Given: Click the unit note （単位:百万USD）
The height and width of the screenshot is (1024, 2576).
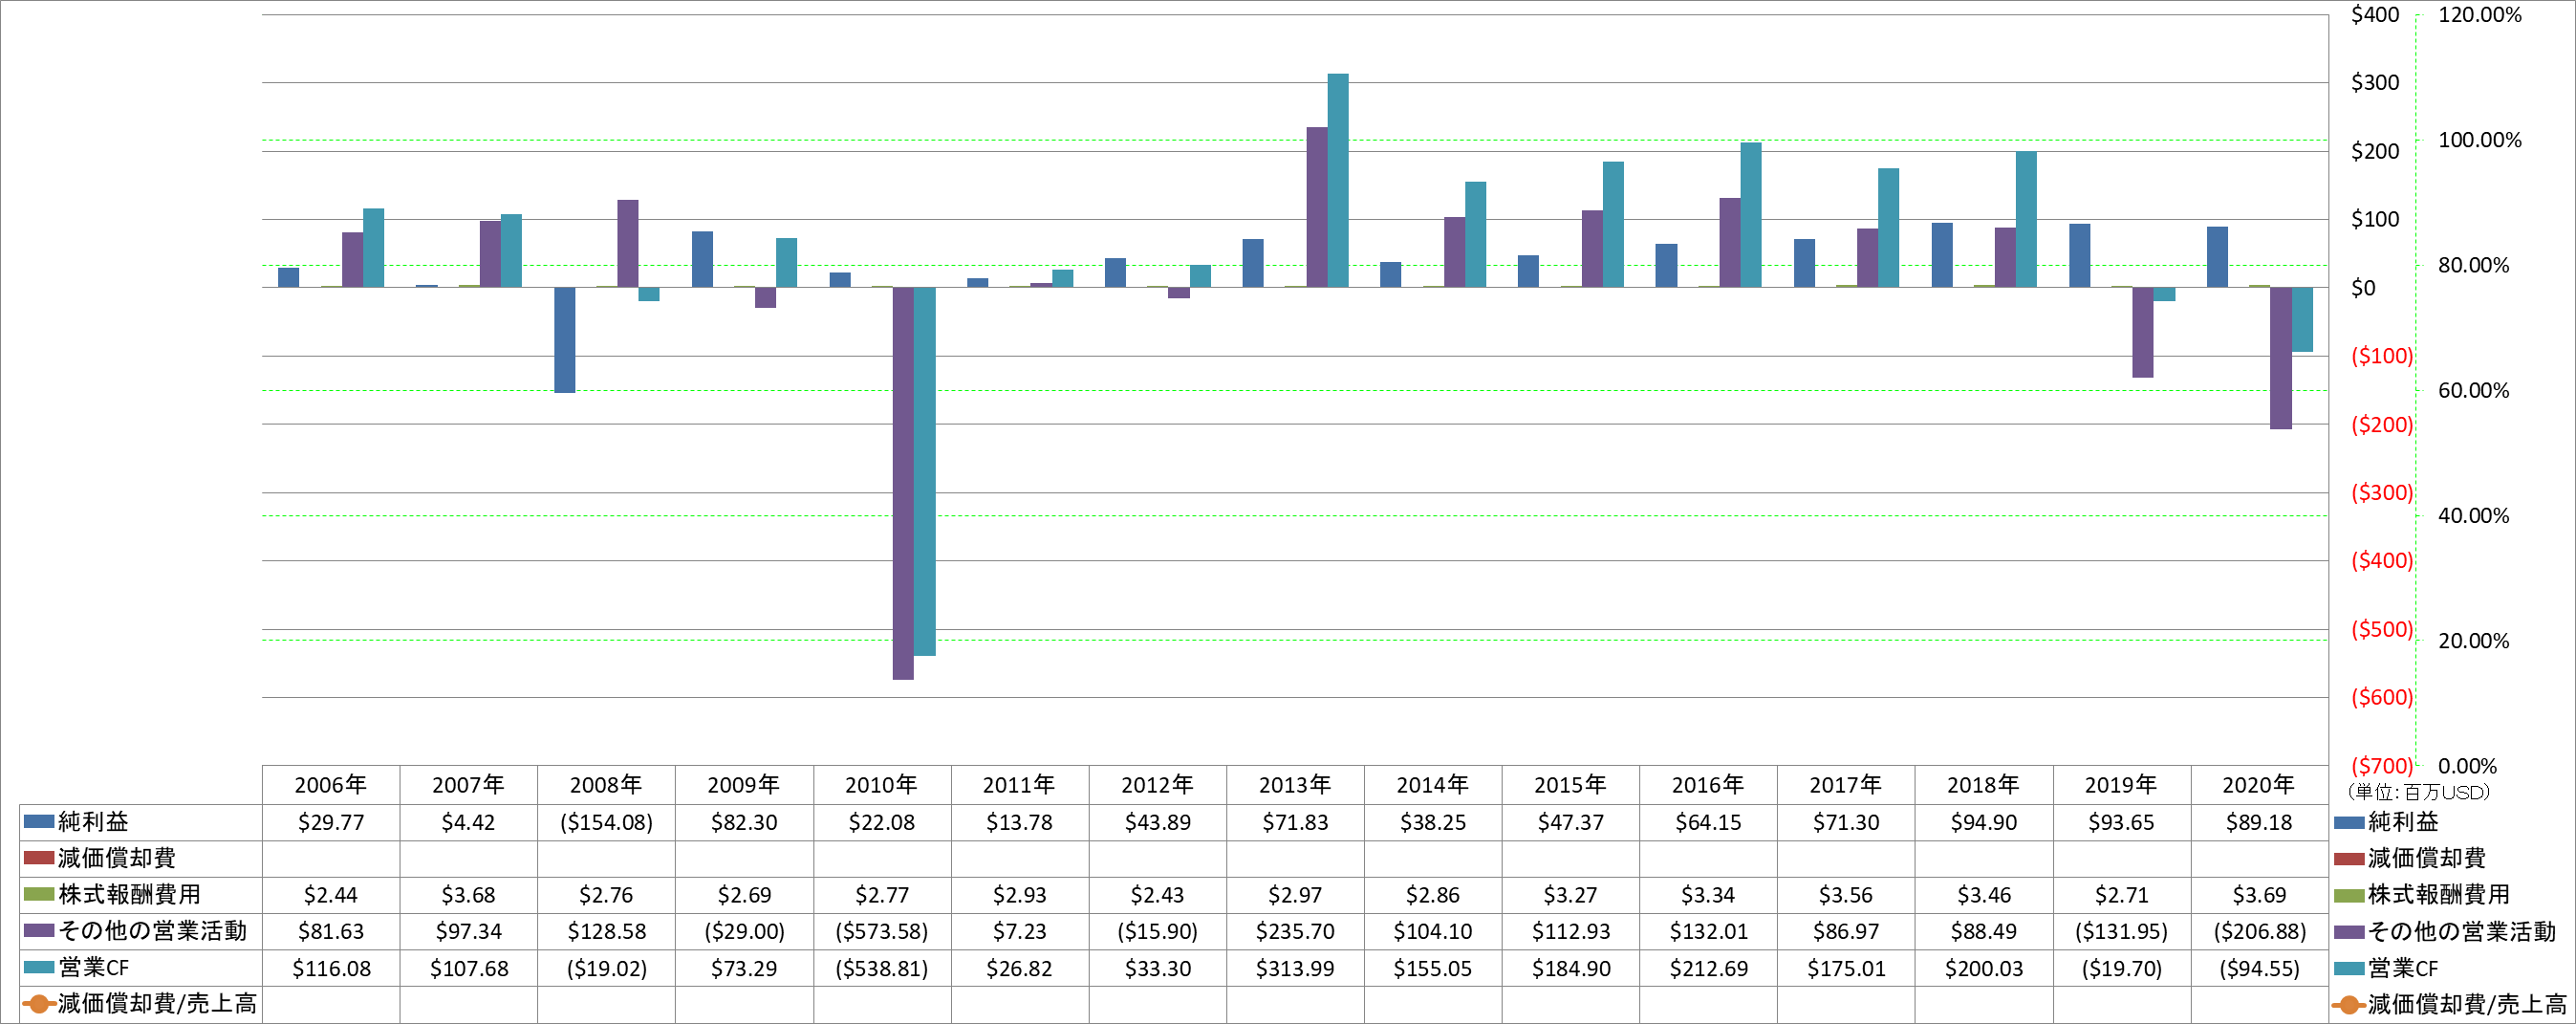Looking at the screenshot, I should click(2417, 792).
